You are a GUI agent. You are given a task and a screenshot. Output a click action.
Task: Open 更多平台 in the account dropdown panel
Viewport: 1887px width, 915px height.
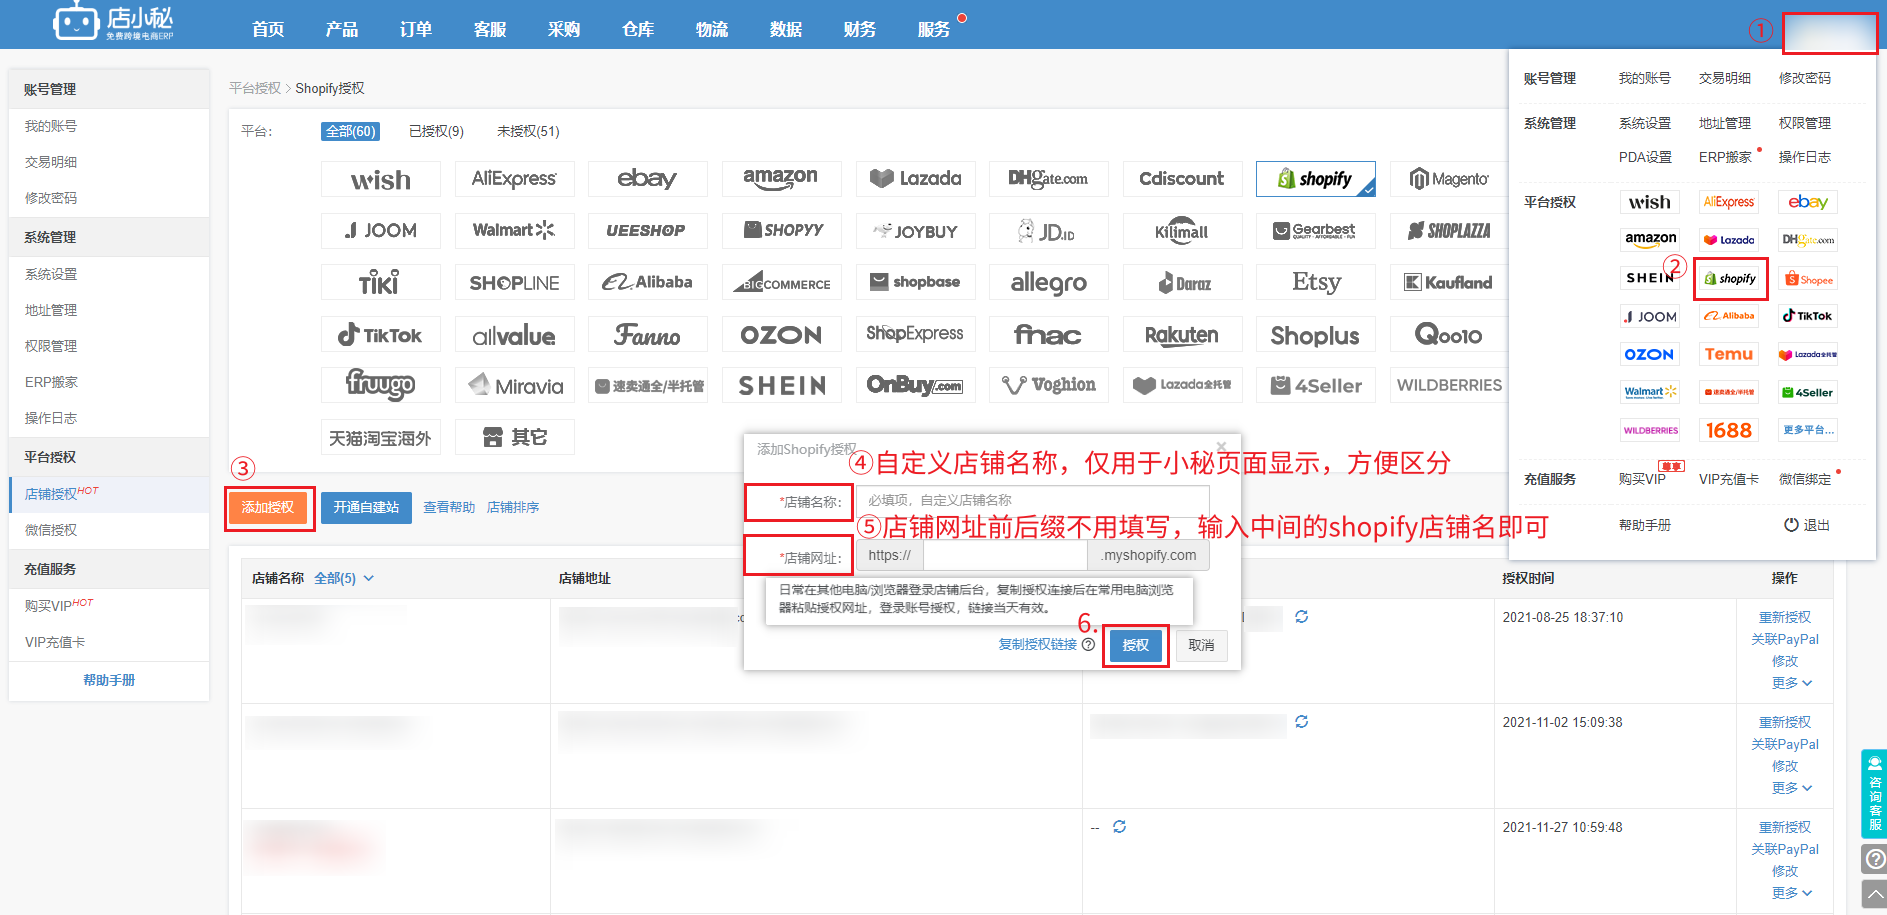[x=1808, y=430]
